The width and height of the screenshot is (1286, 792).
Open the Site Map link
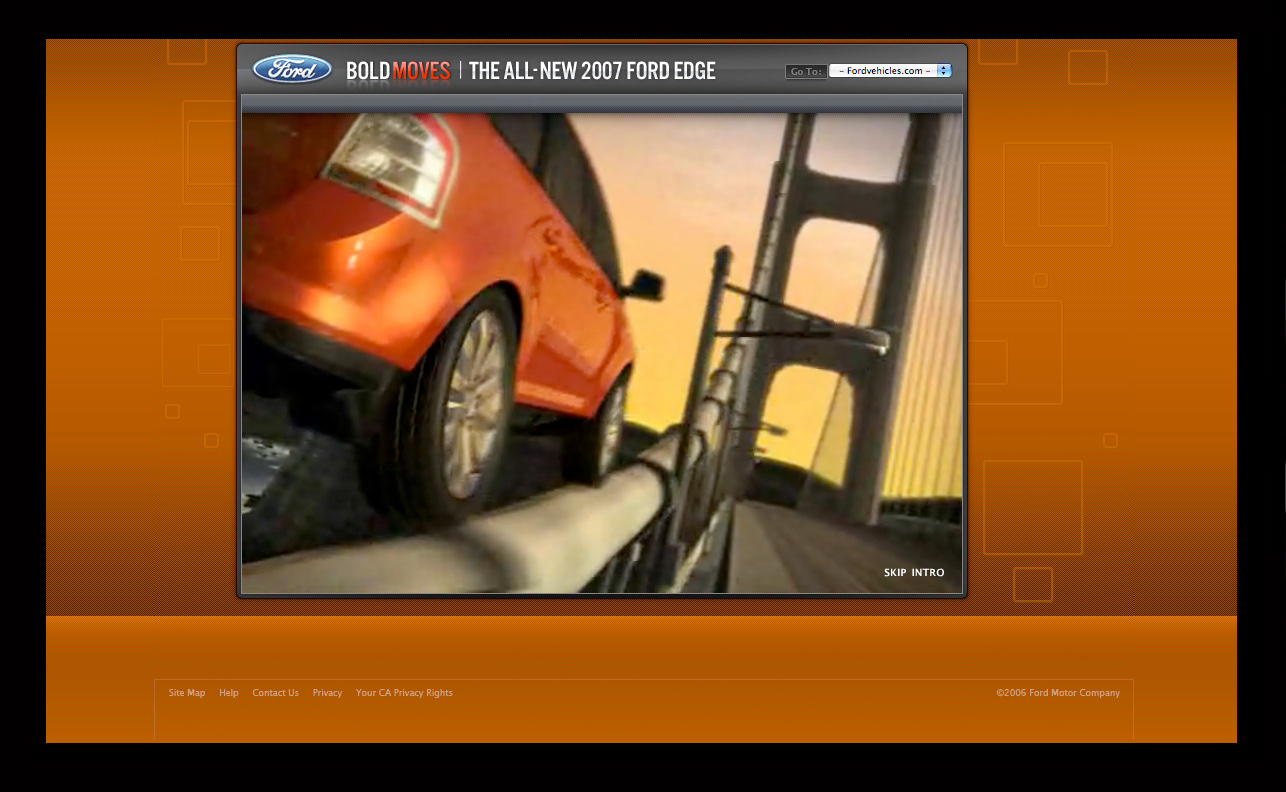(187, 693)
